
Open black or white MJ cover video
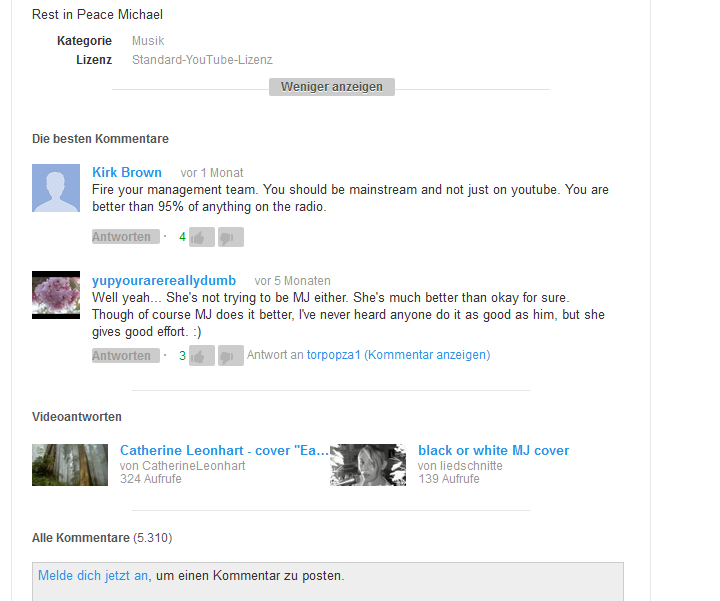point(494,450)
